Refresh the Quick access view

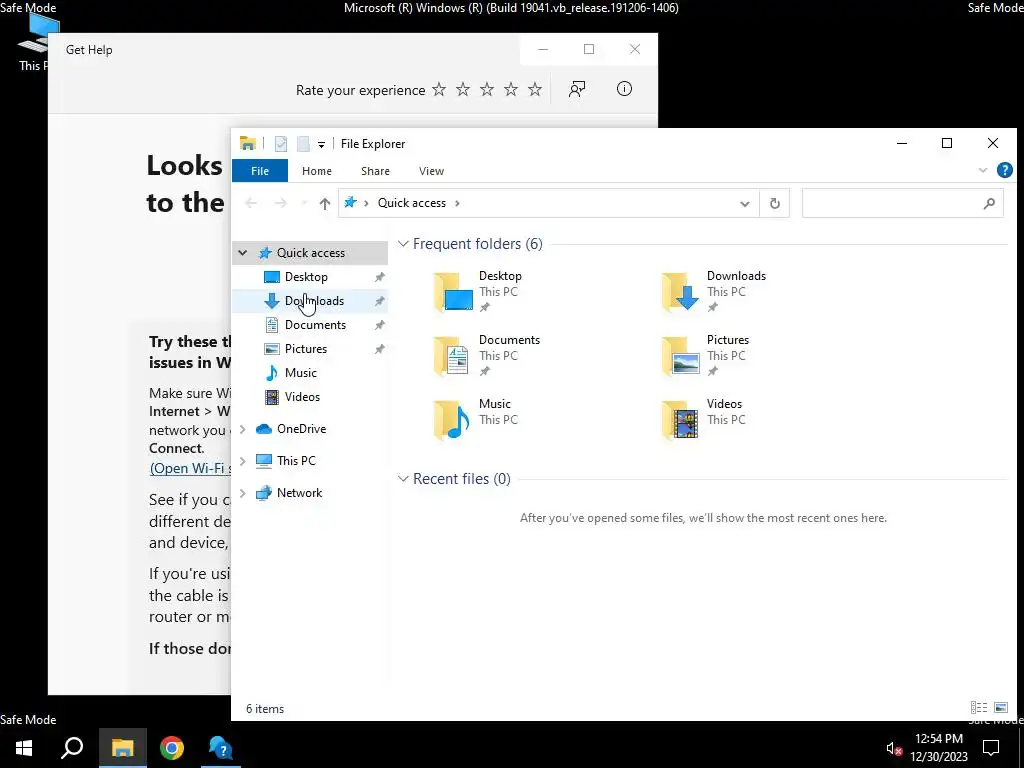[x=775, y=204]
